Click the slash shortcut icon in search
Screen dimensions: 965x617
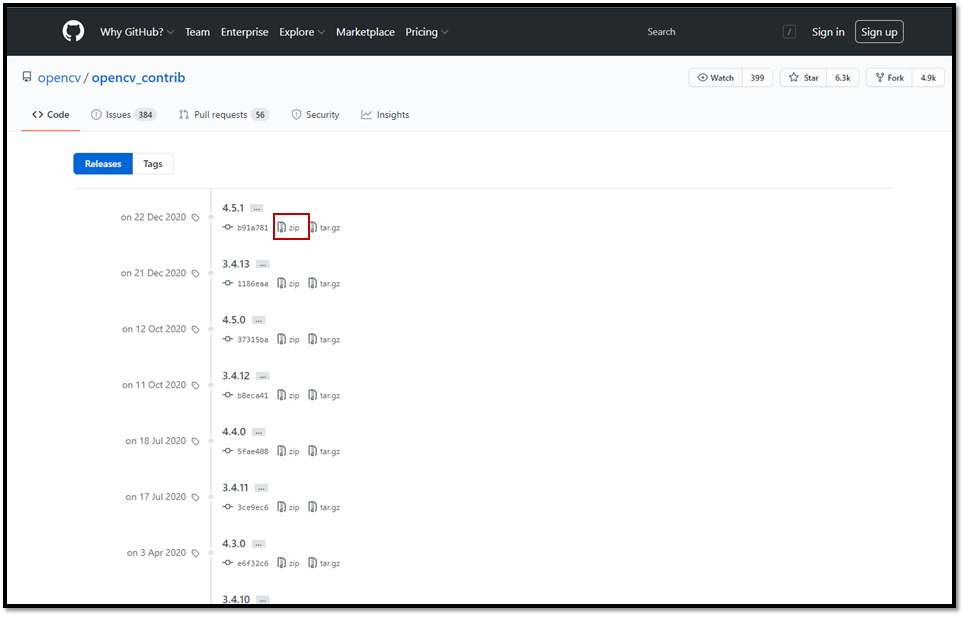789,32
